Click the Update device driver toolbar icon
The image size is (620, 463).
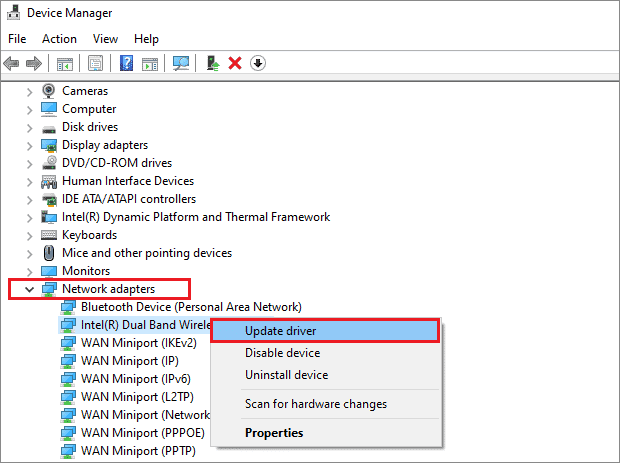pyautogui.click(x=213, y=63)
